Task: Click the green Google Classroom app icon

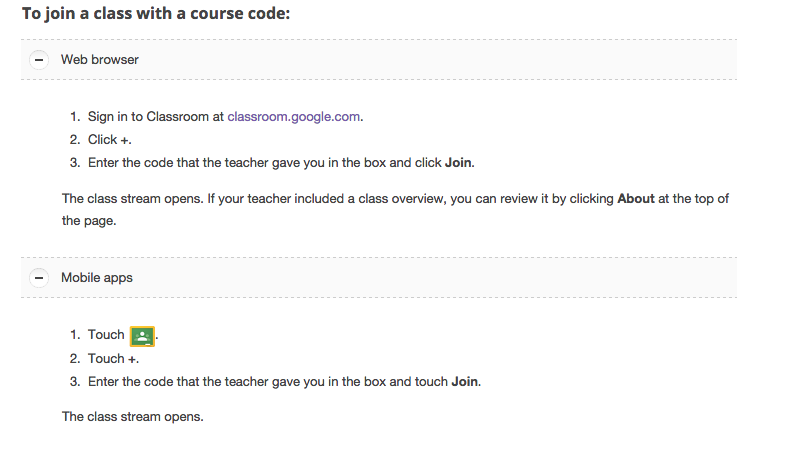Action: pos(143,336)
